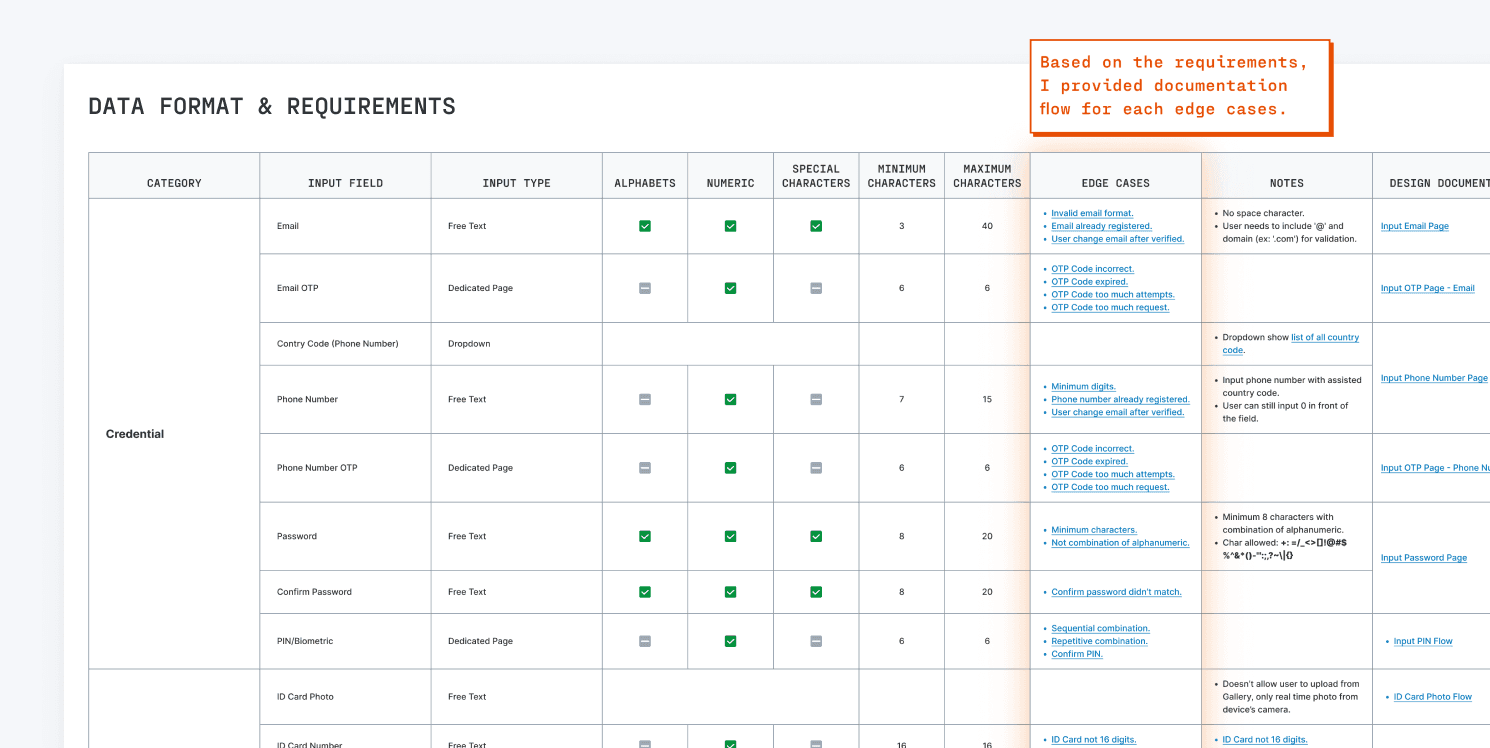1490x748 pixels.
Task: Select the minimum characters value '7'
Action: pos(901,399)
